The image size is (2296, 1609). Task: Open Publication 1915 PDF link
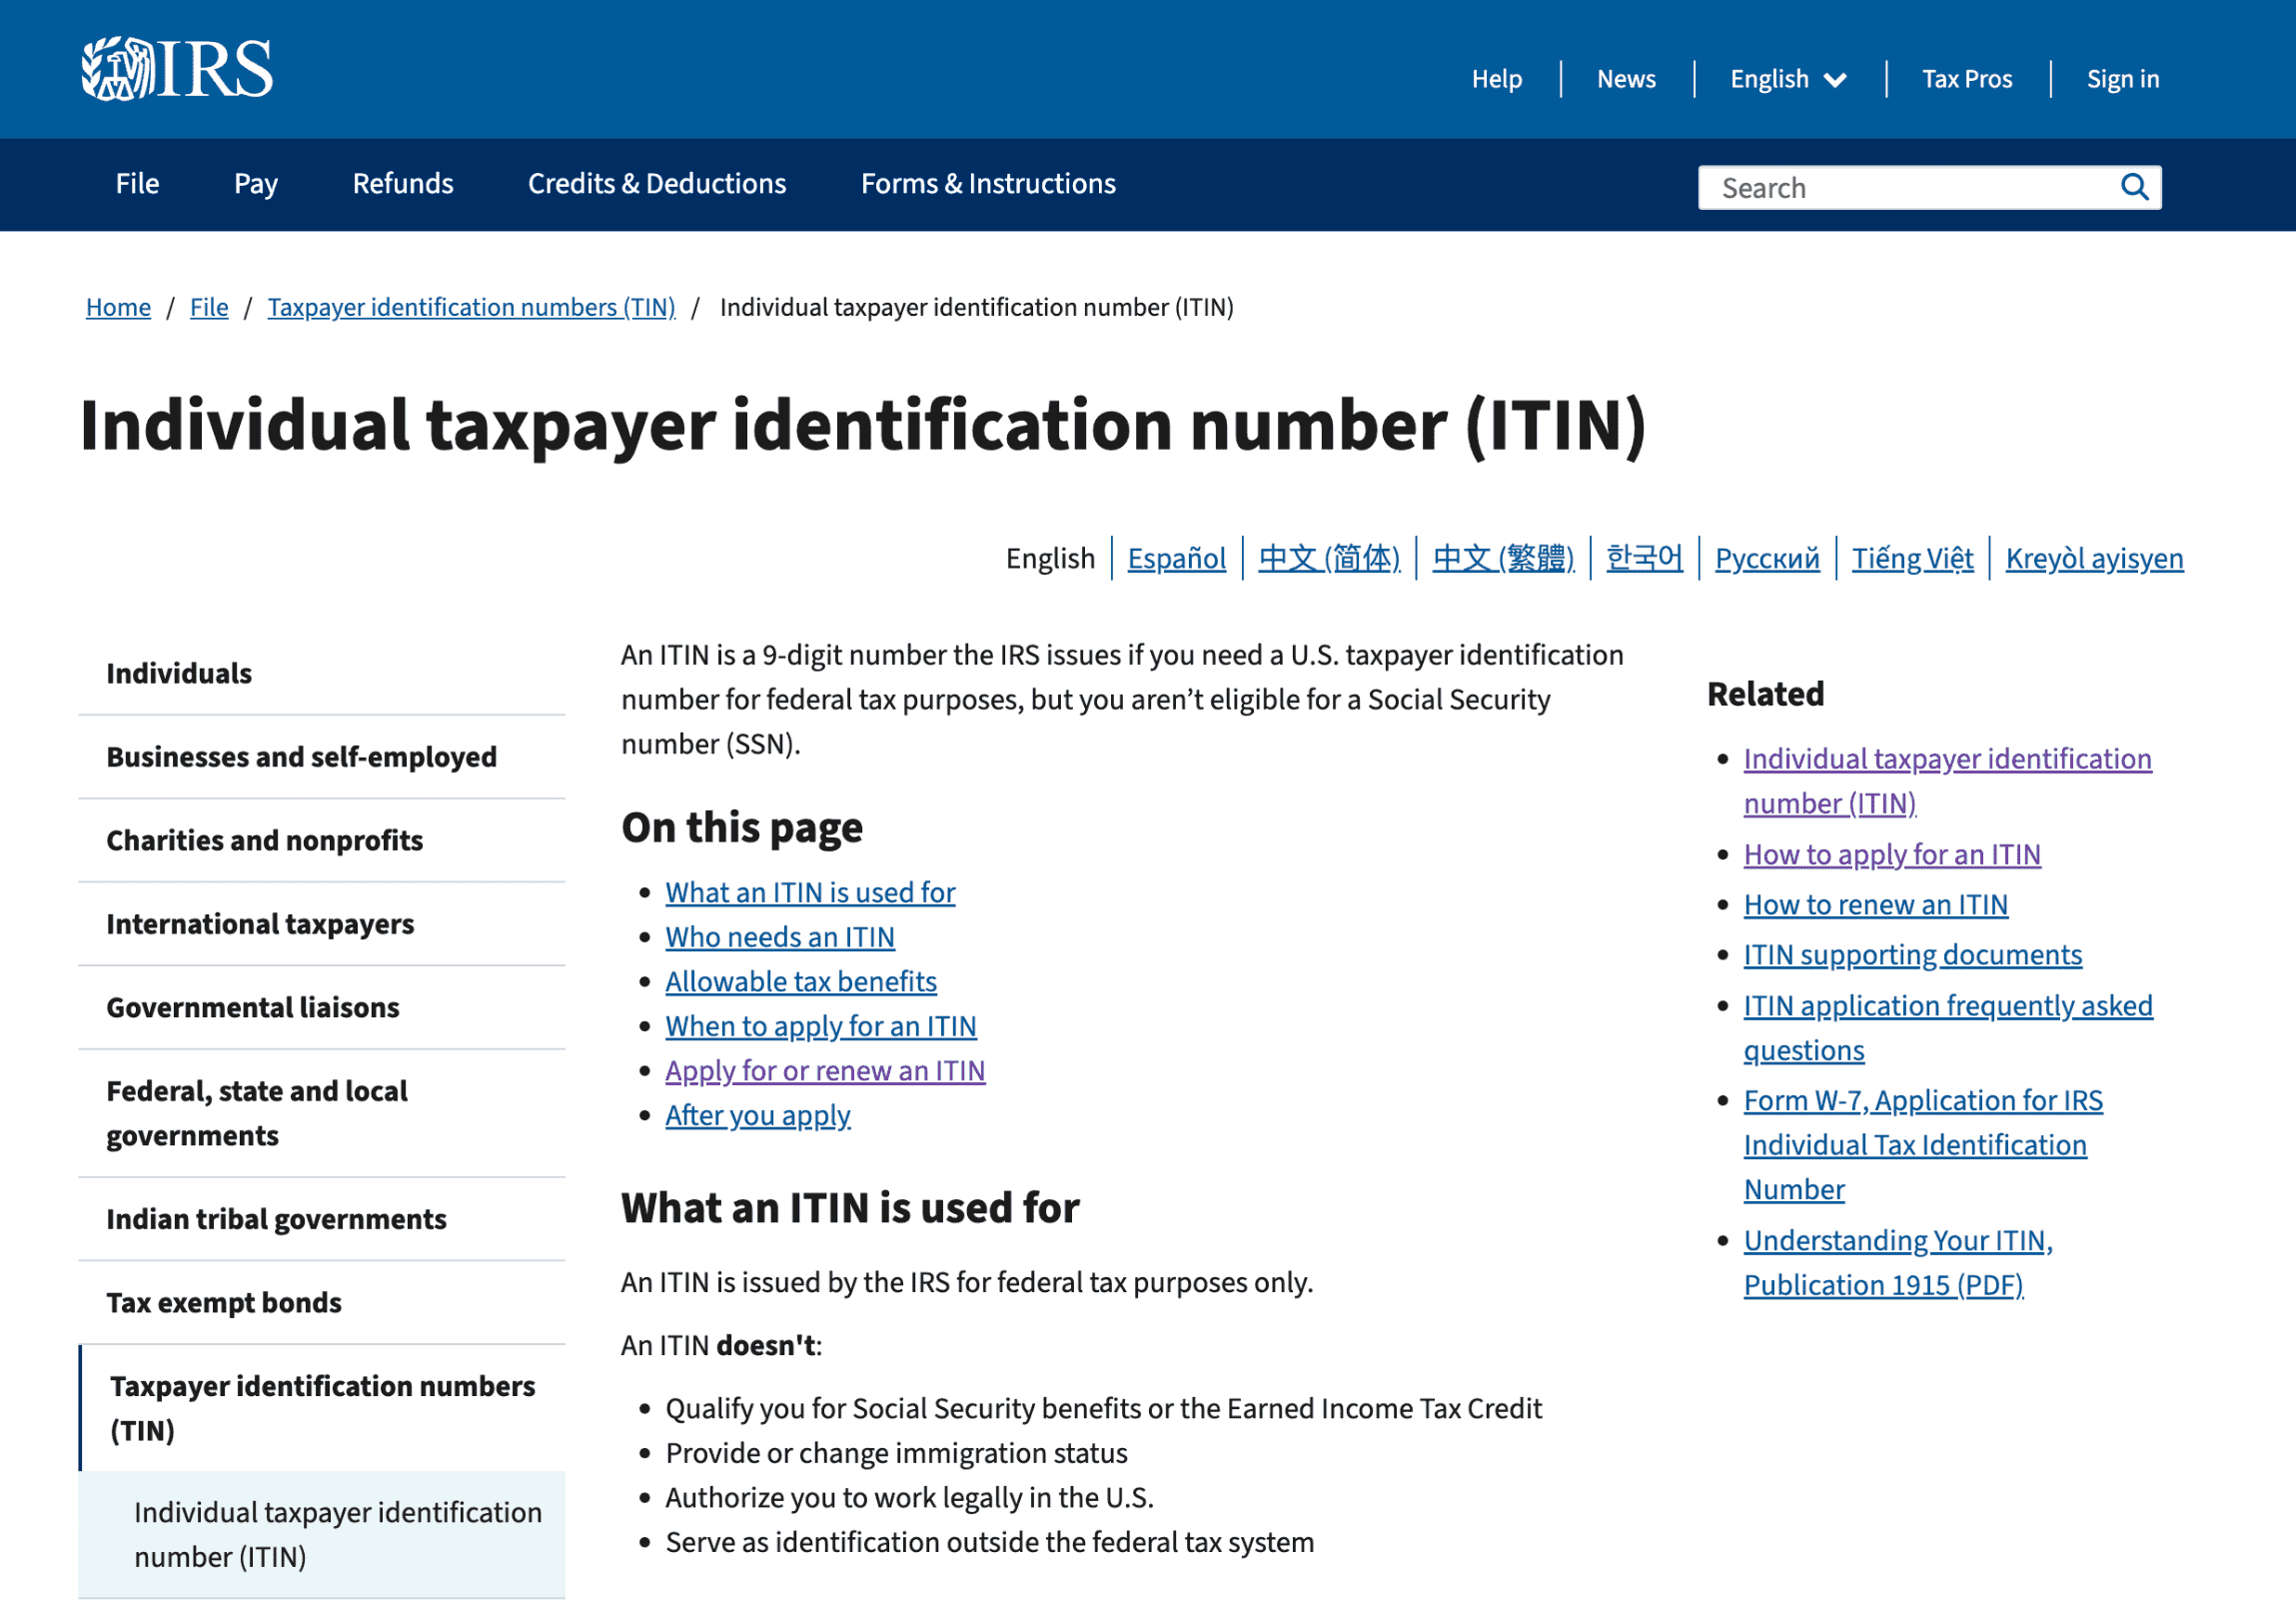[1882, 1284]
